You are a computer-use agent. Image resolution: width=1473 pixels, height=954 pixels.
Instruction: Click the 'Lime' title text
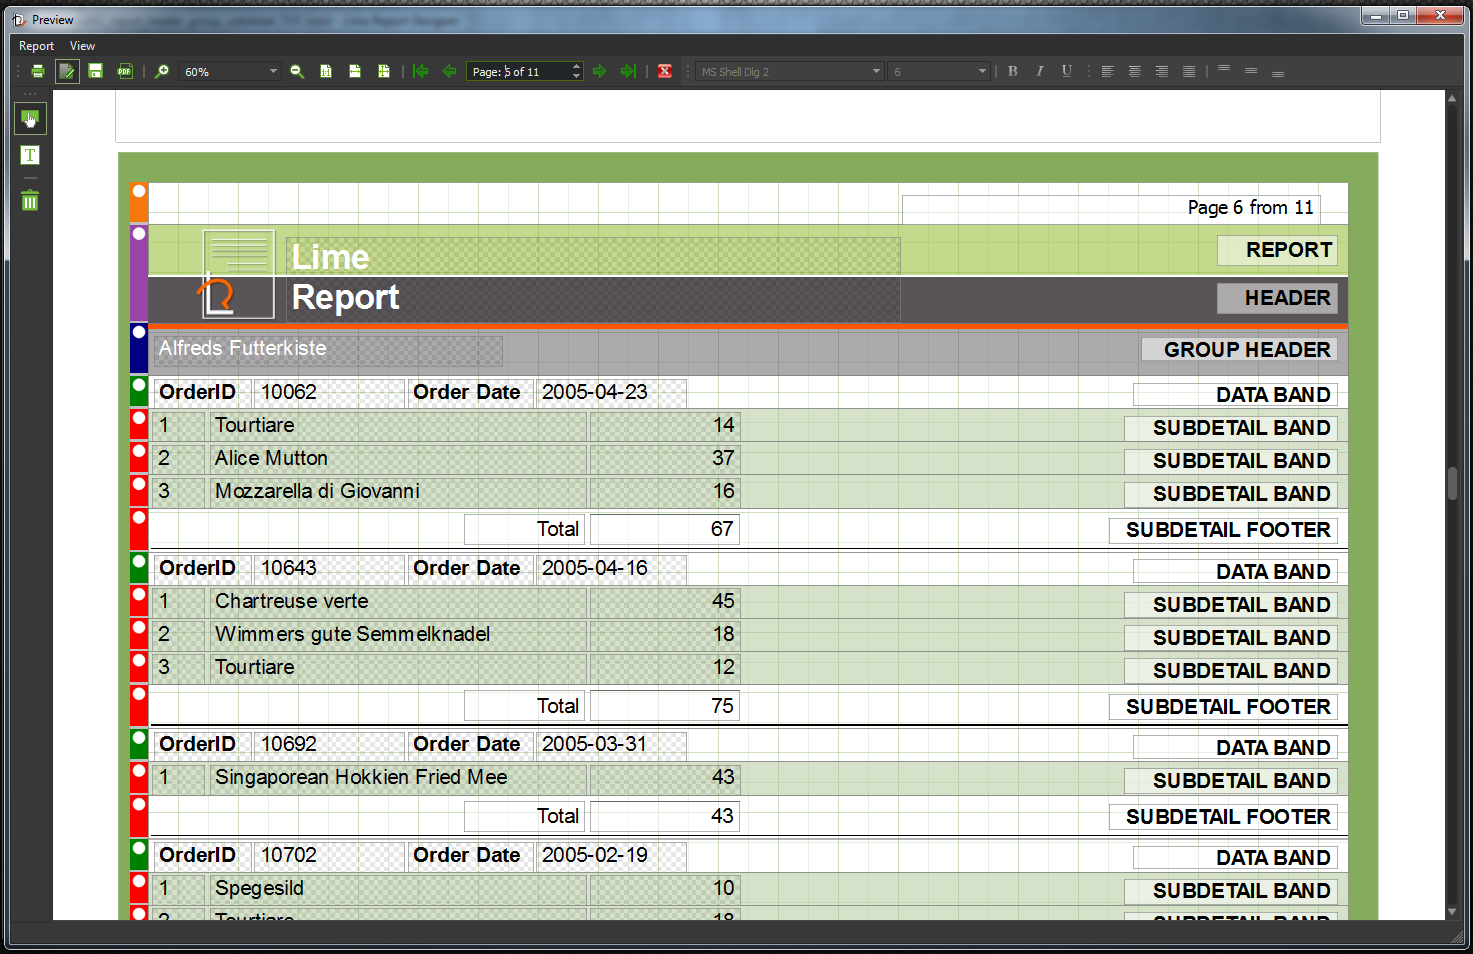point(331,257)
